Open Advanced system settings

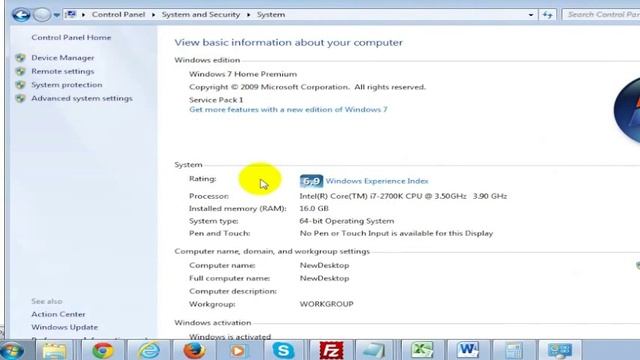(x=82, y=98)
